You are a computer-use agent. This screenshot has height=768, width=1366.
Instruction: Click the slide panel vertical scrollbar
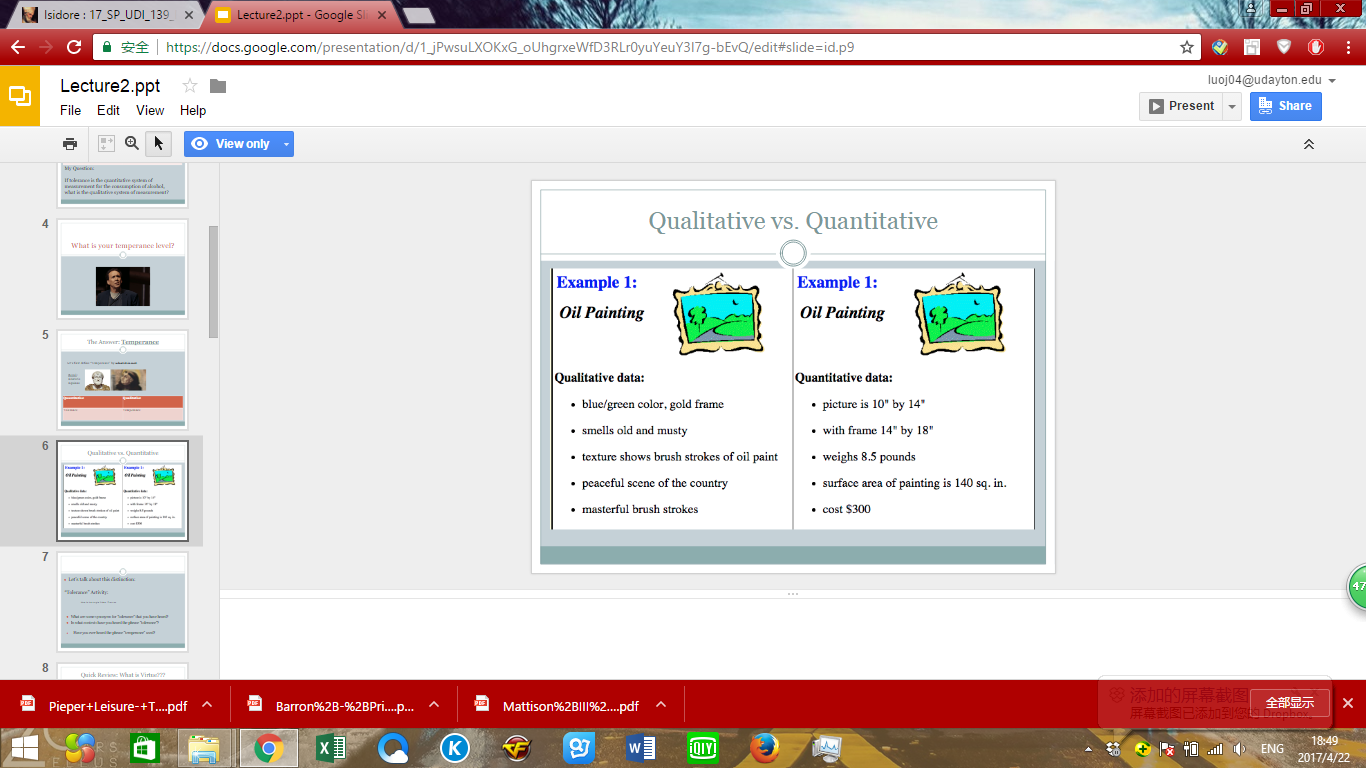tap(213, 282)
